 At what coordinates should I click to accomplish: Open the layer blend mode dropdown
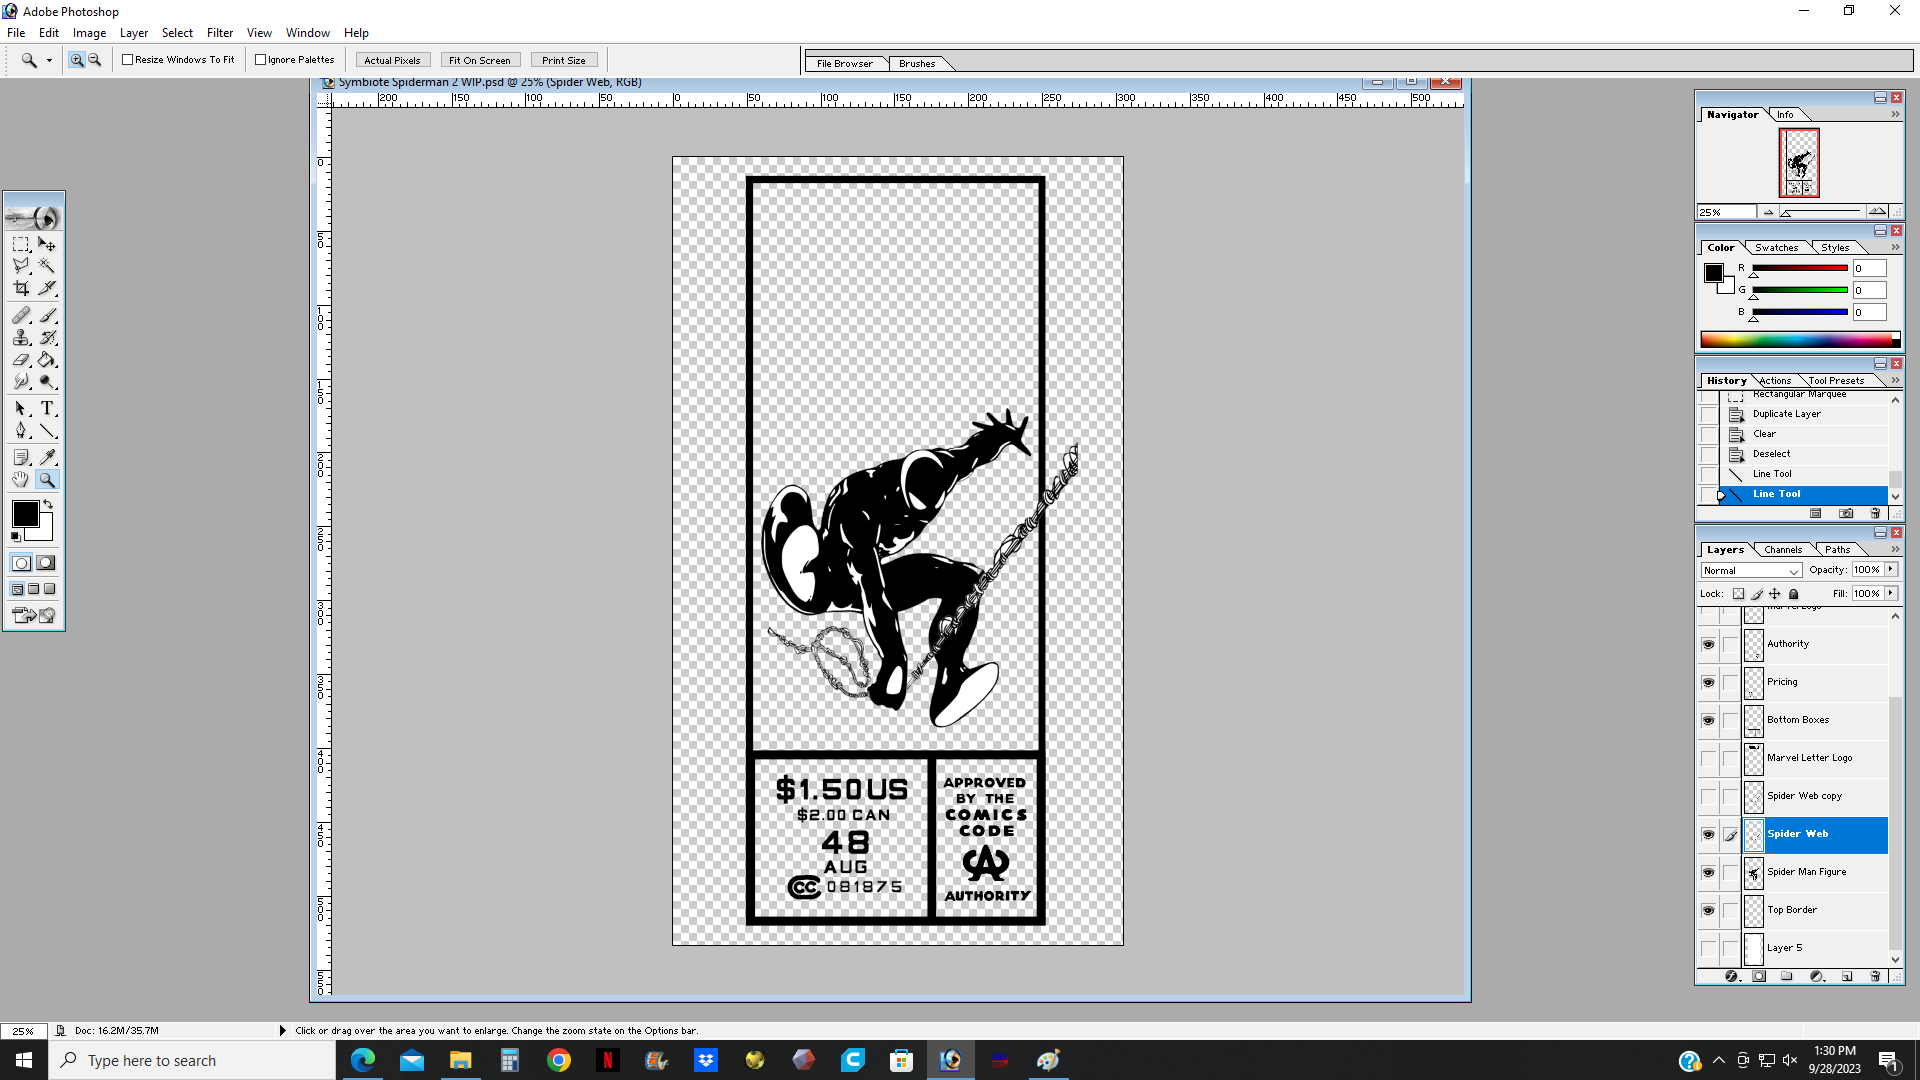point(1751,570)
